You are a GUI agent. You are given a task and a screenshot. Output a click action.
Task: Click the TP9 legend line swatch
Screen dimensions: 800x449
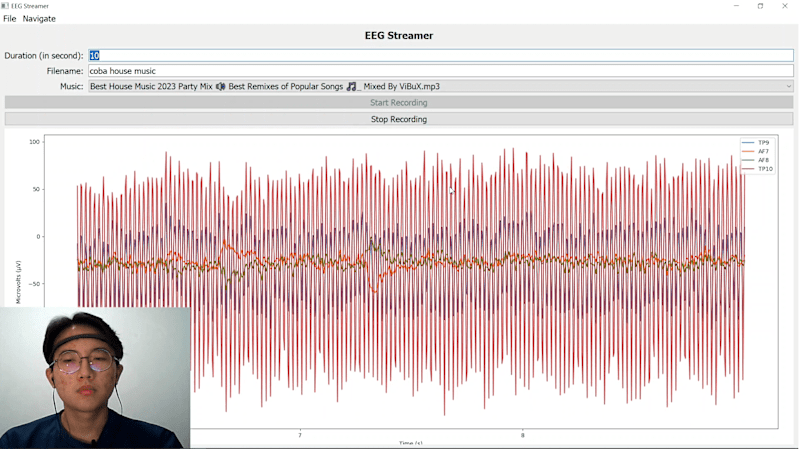tap(748, 143)
